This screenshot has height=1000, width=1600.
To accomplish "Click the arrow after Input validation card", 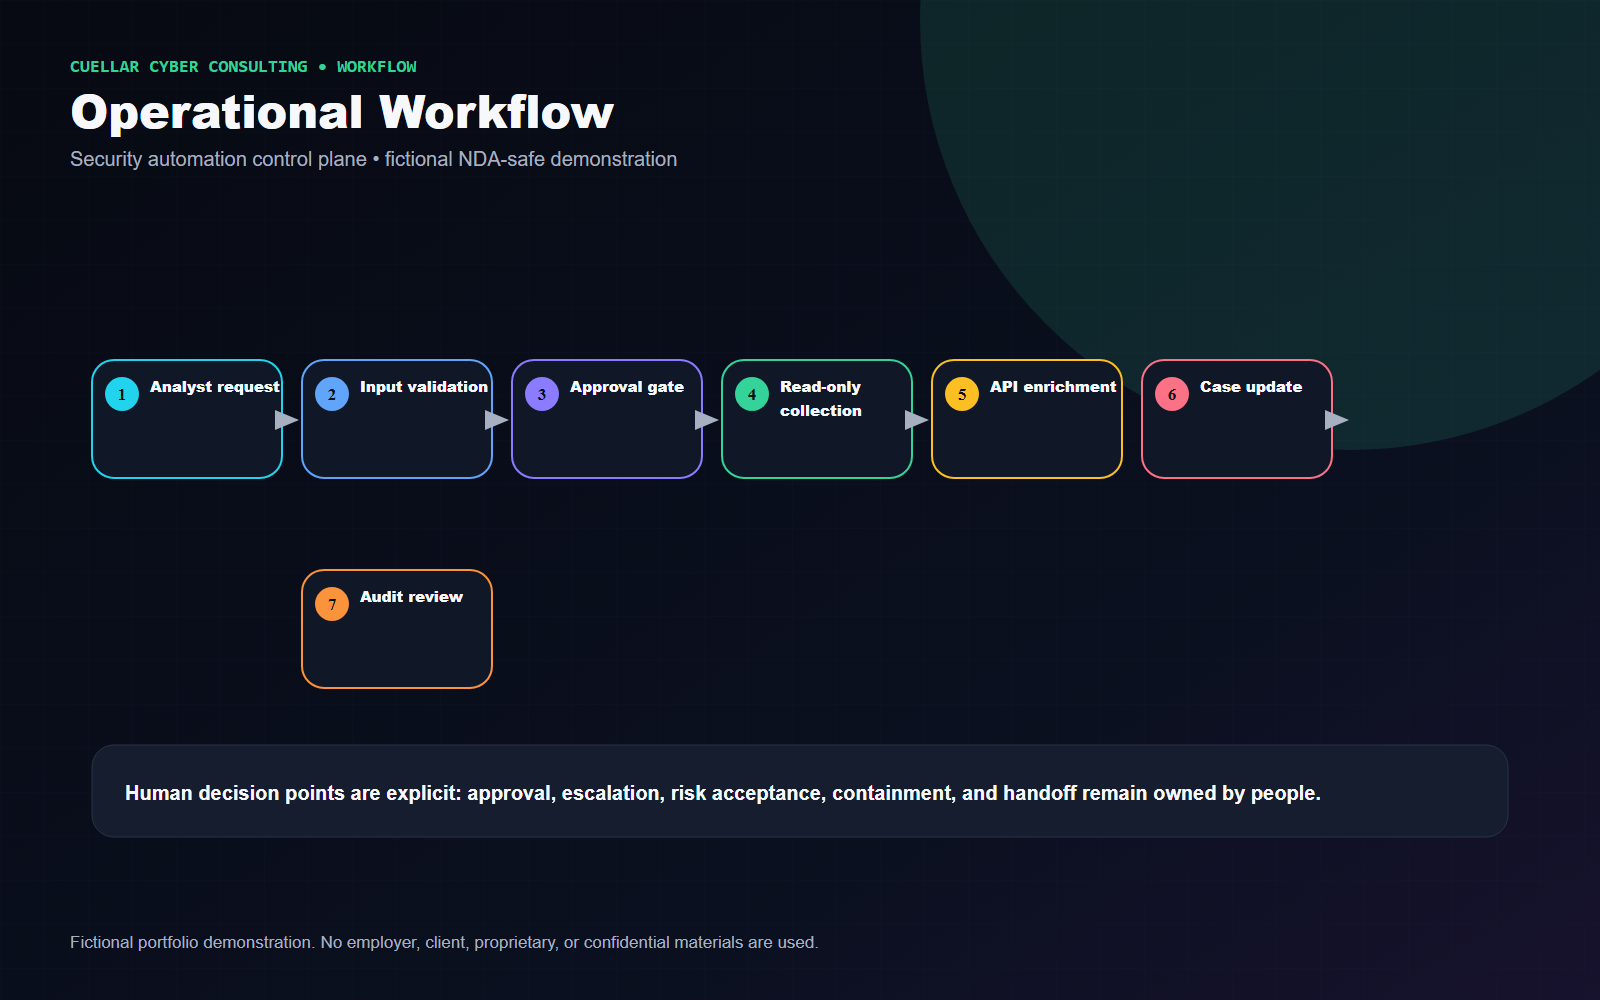I will [x=497, y=420].
